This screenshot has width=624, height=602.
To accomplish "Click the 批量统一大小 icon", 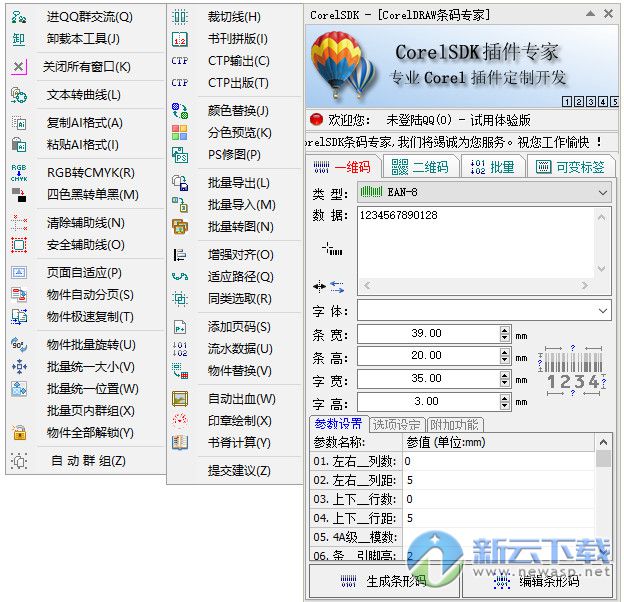I will coord(19,367).
